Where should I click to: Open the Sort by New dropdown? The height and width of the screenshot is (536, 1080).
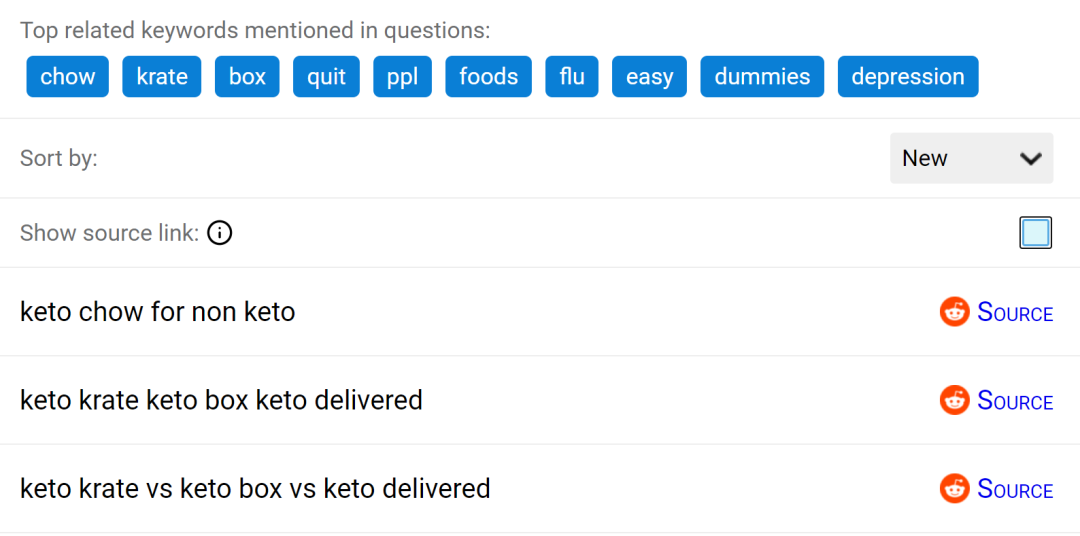click(x=971, y=158)
